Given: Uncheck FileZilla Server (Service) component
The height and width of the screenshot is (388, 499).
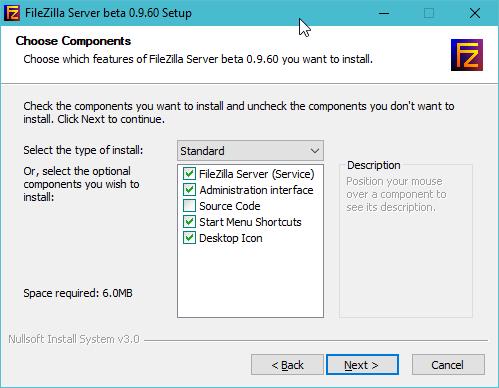Looking at the screenshot, I should [189, 174].
